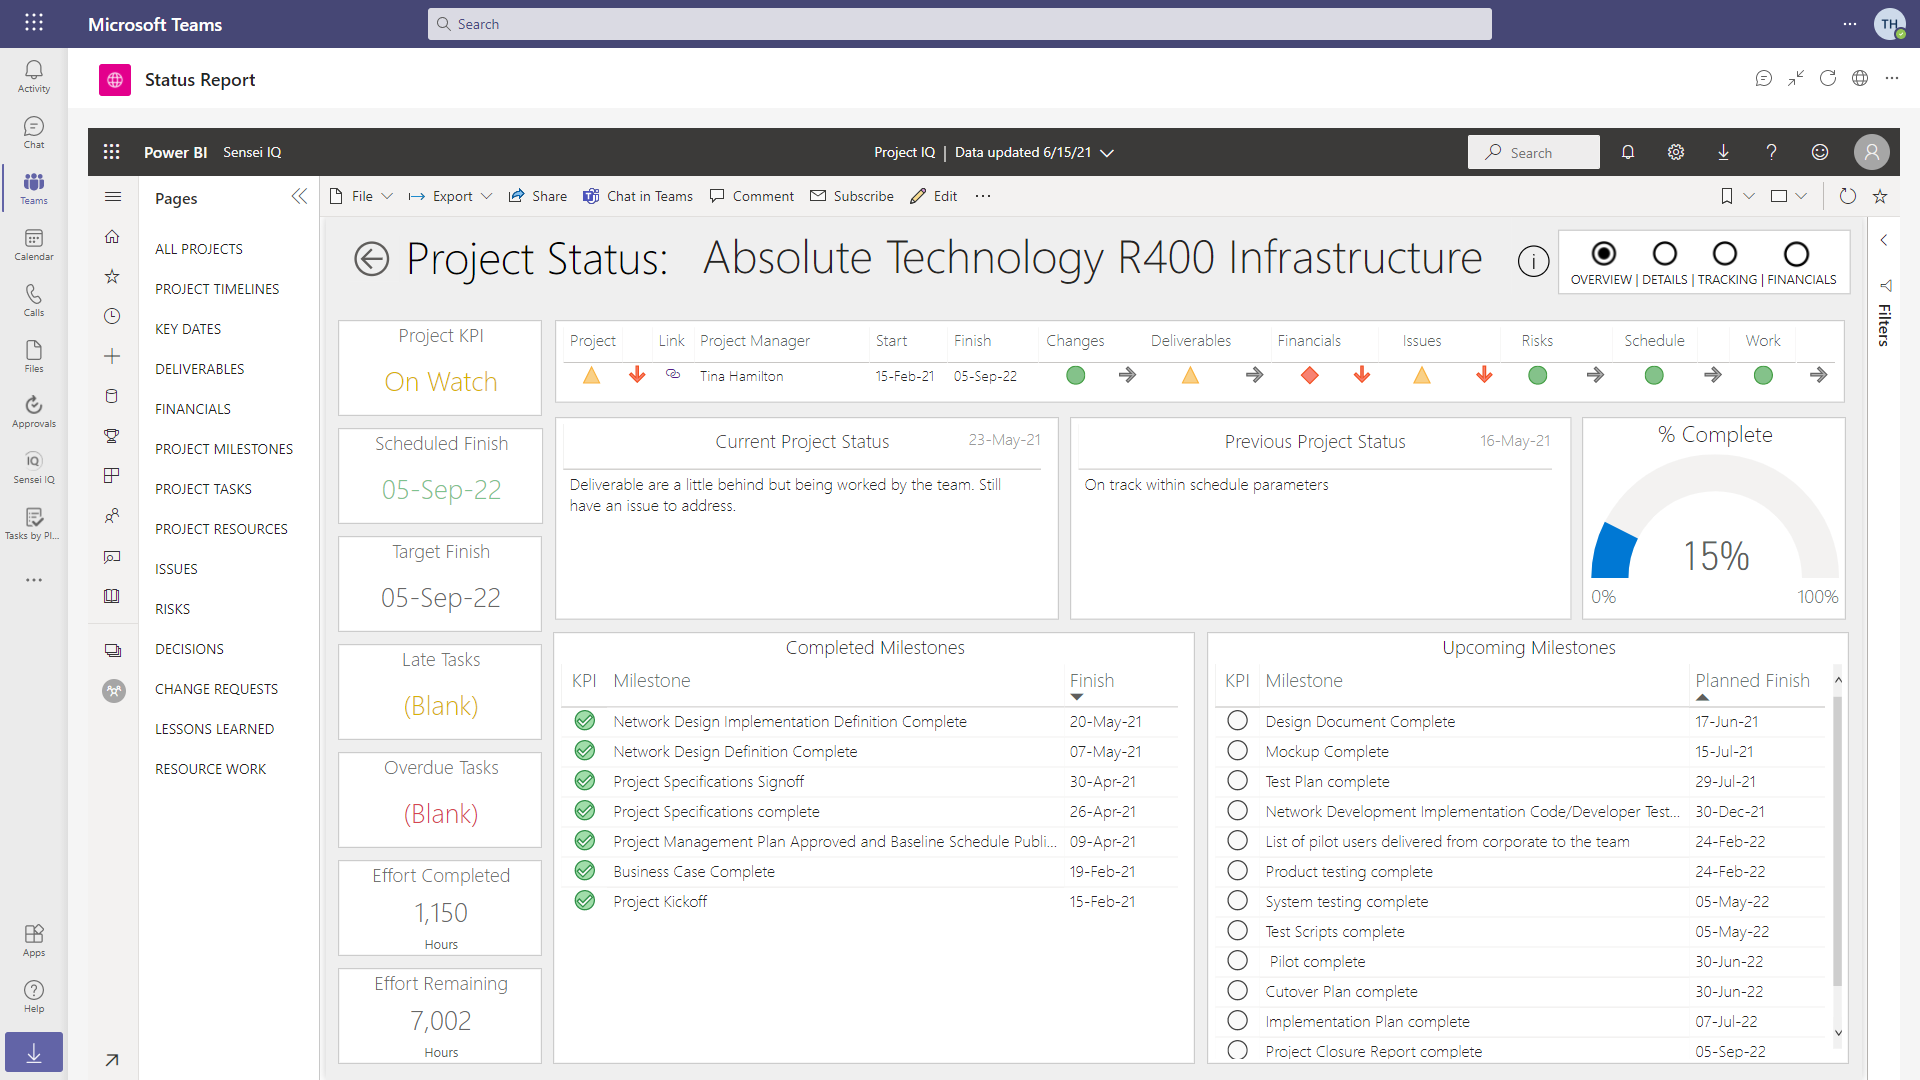Open Calls in Teams sidebar
This screenshot has width=1920, height=1080.
coord(34,300)
